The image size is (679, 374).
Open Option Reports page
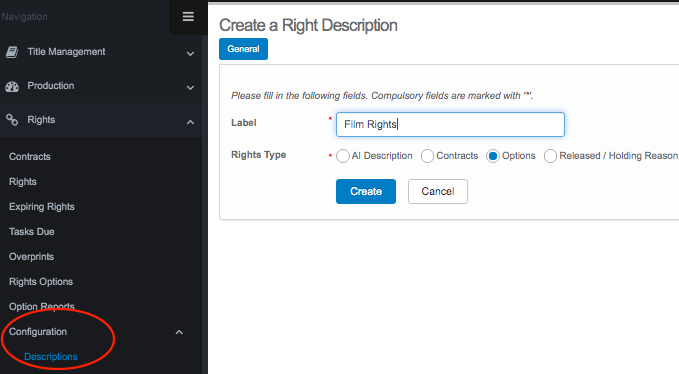42,307
